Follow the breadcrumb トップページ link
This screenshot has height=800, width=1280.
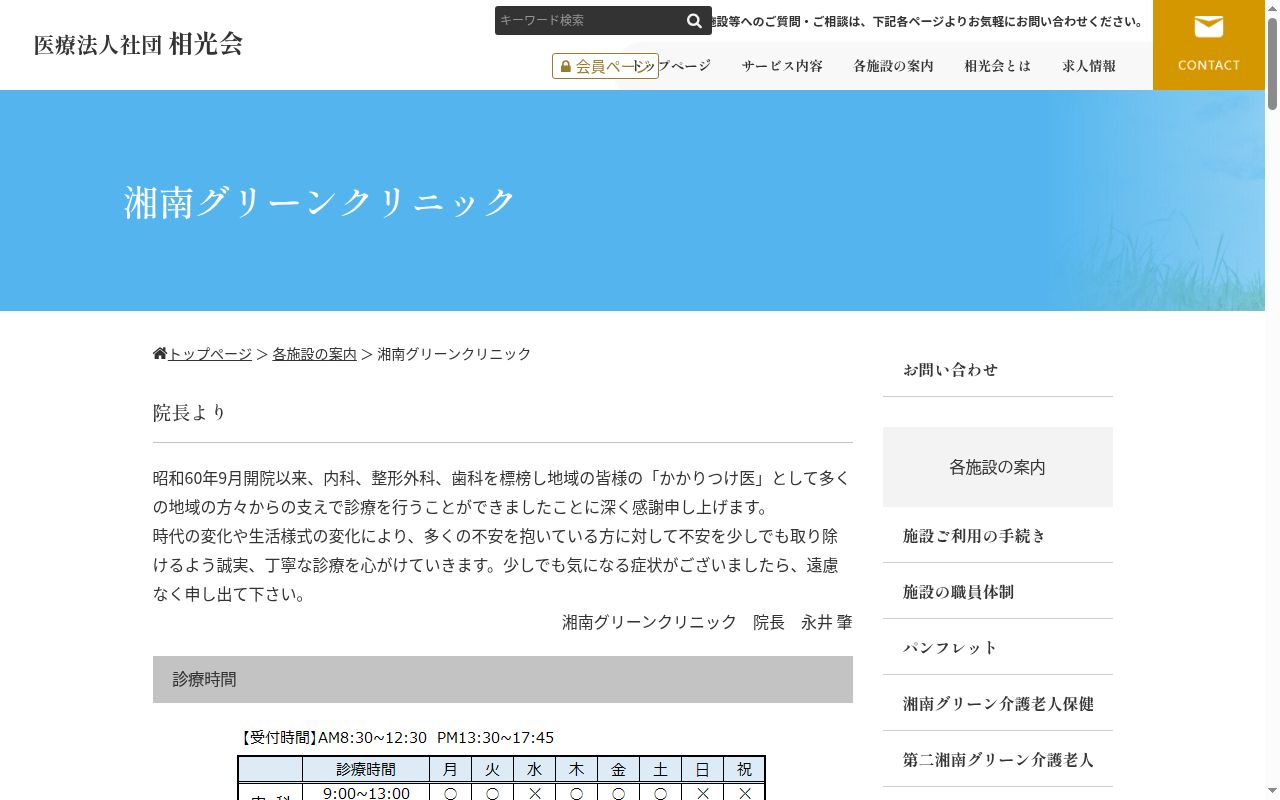point(210,354)
